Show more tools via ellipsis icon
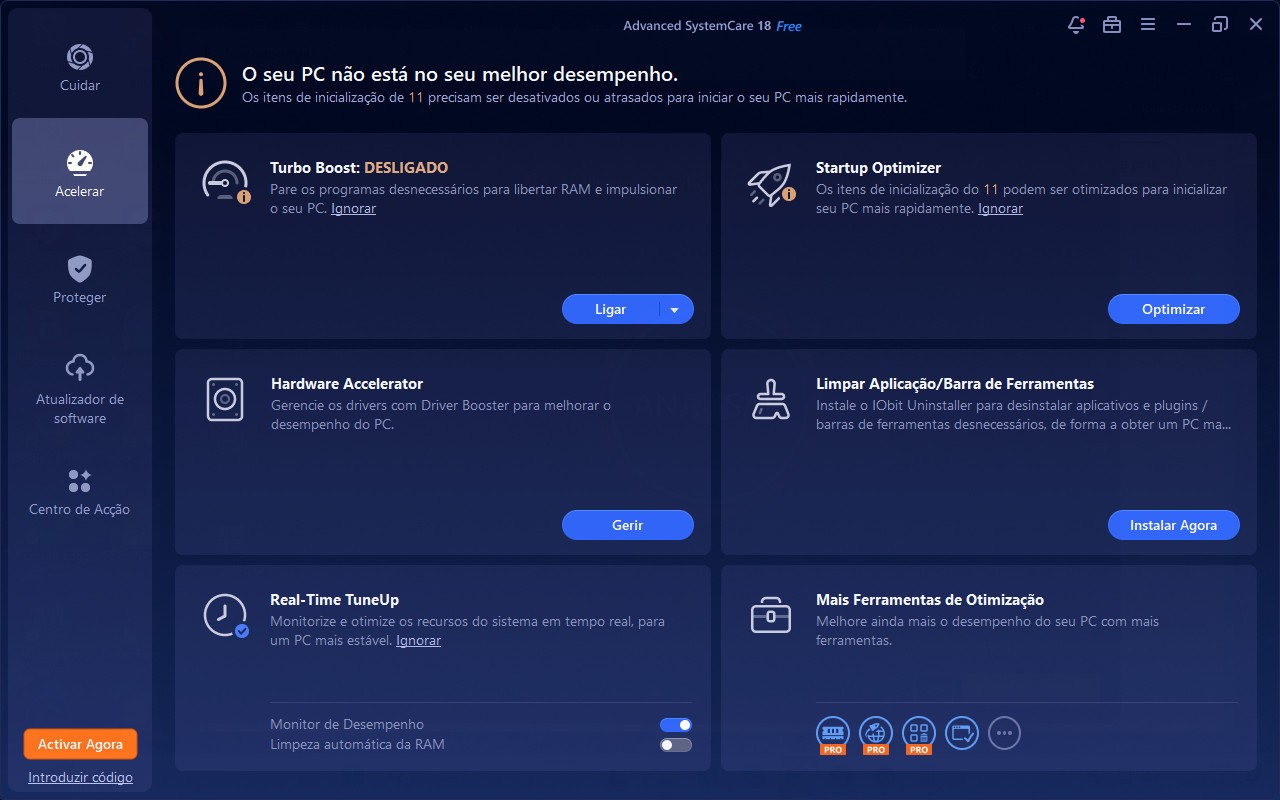Viewport: 1280px width, 800px height. 1005,733
